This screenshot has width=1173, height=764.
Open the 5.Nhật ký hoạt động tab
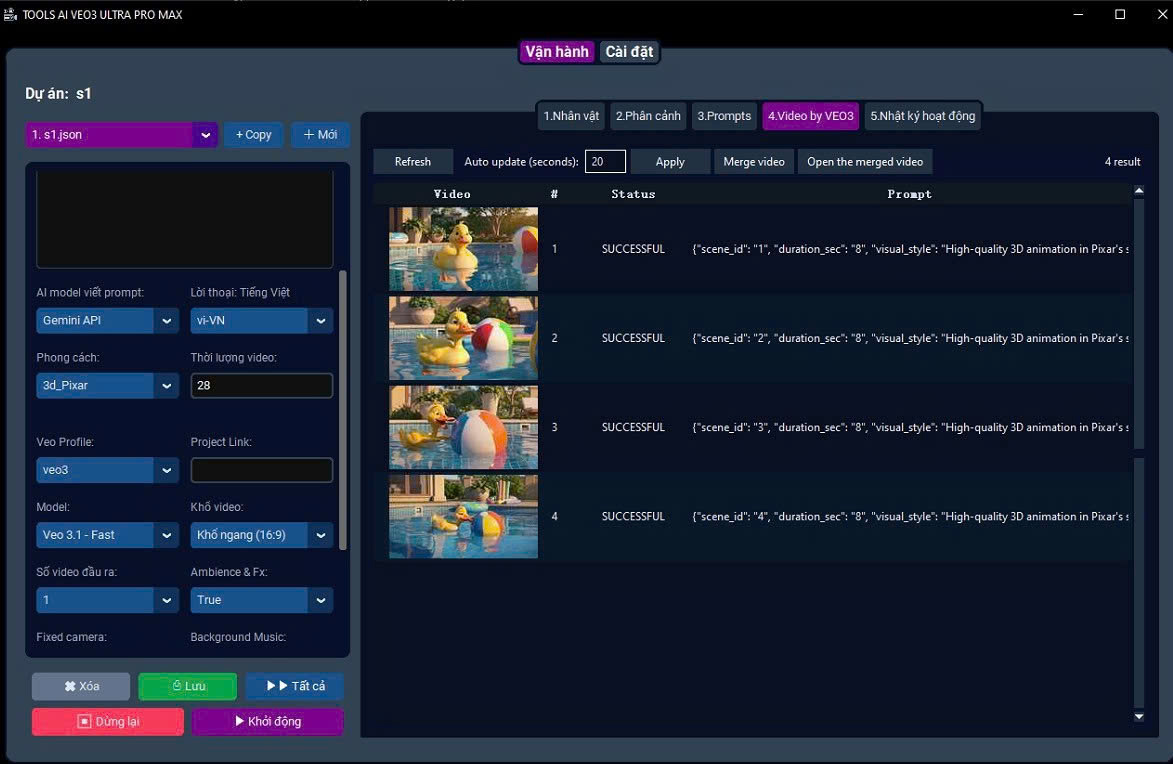(922, 116)
